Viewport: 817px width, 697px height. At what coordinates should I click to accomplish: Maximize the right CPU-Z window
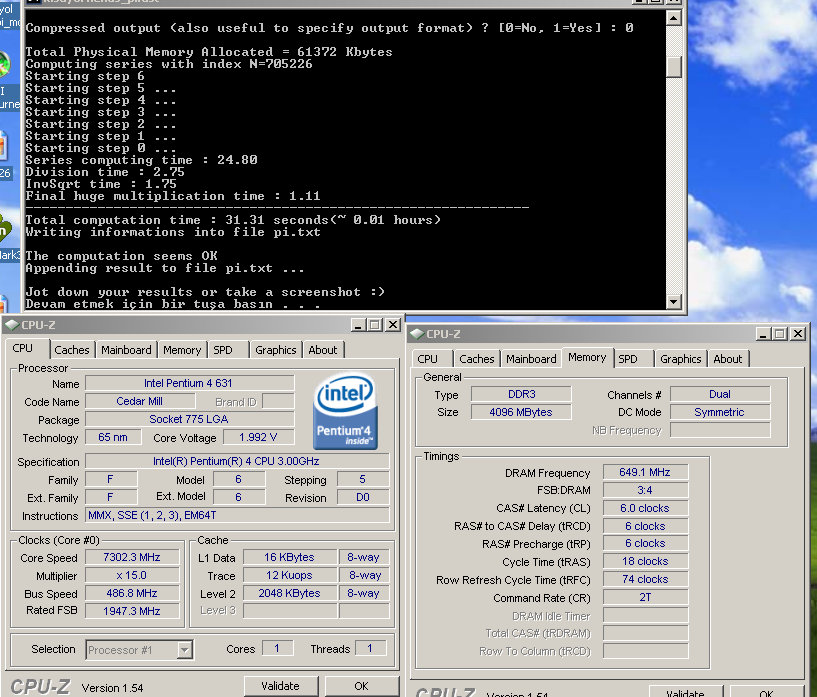tap(780, 334)
